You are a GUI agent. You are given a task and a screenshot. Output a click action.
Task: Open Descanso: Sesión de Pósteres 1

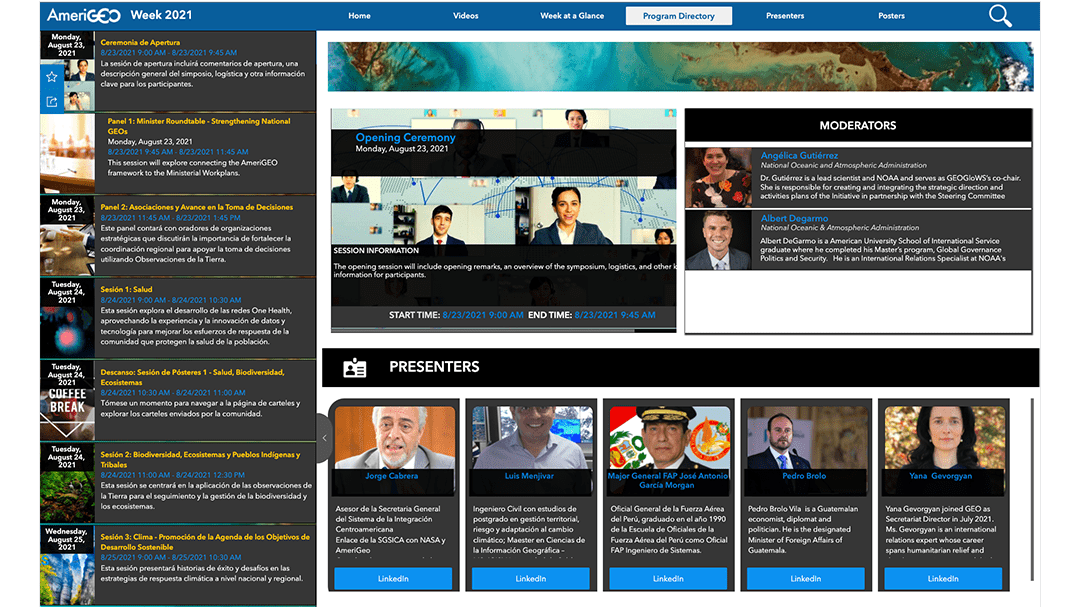pyautogui.click(x=178, y=400)
